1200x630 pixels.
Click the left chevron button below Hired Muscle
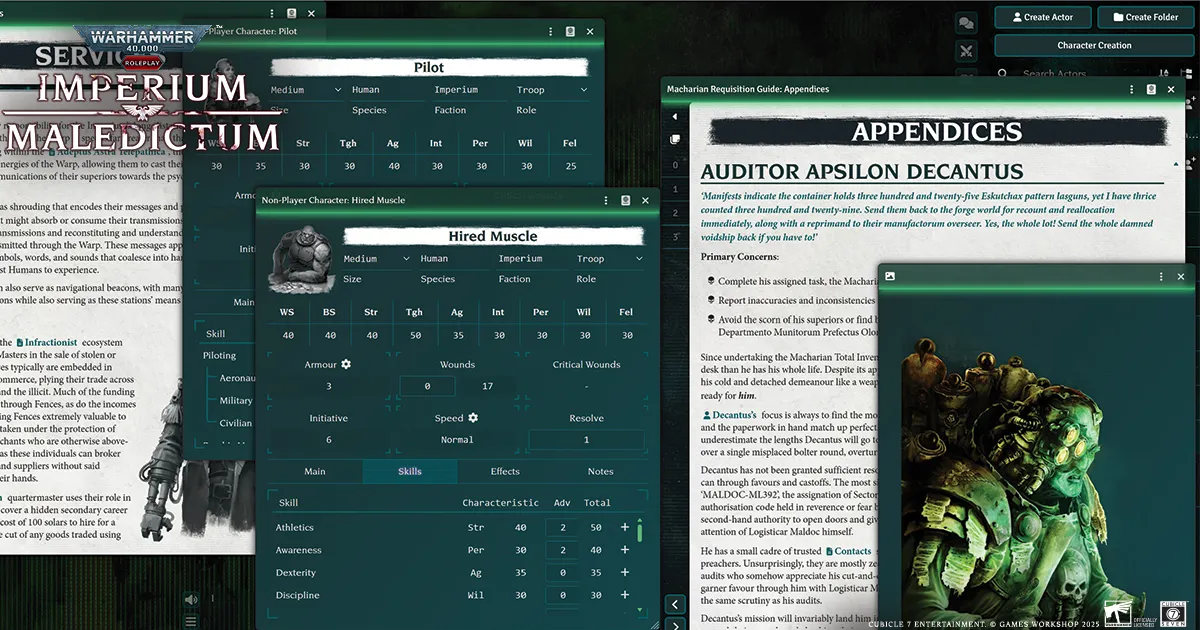point(676,604)
